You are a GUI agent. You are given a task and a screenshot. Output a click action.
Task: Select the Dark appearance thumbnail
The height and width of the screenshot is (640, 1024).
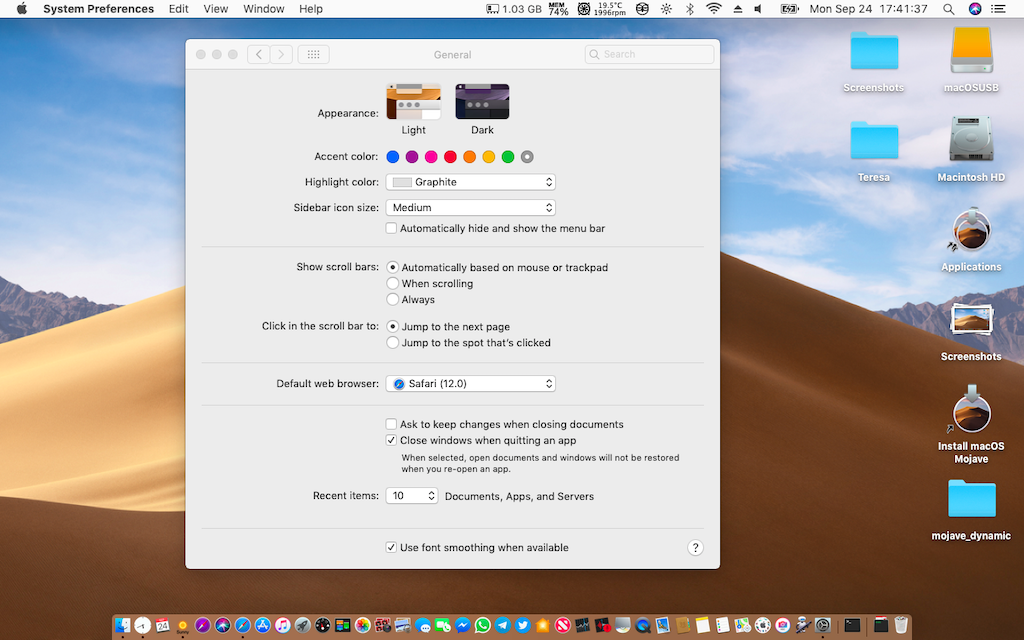pos(482,102)
